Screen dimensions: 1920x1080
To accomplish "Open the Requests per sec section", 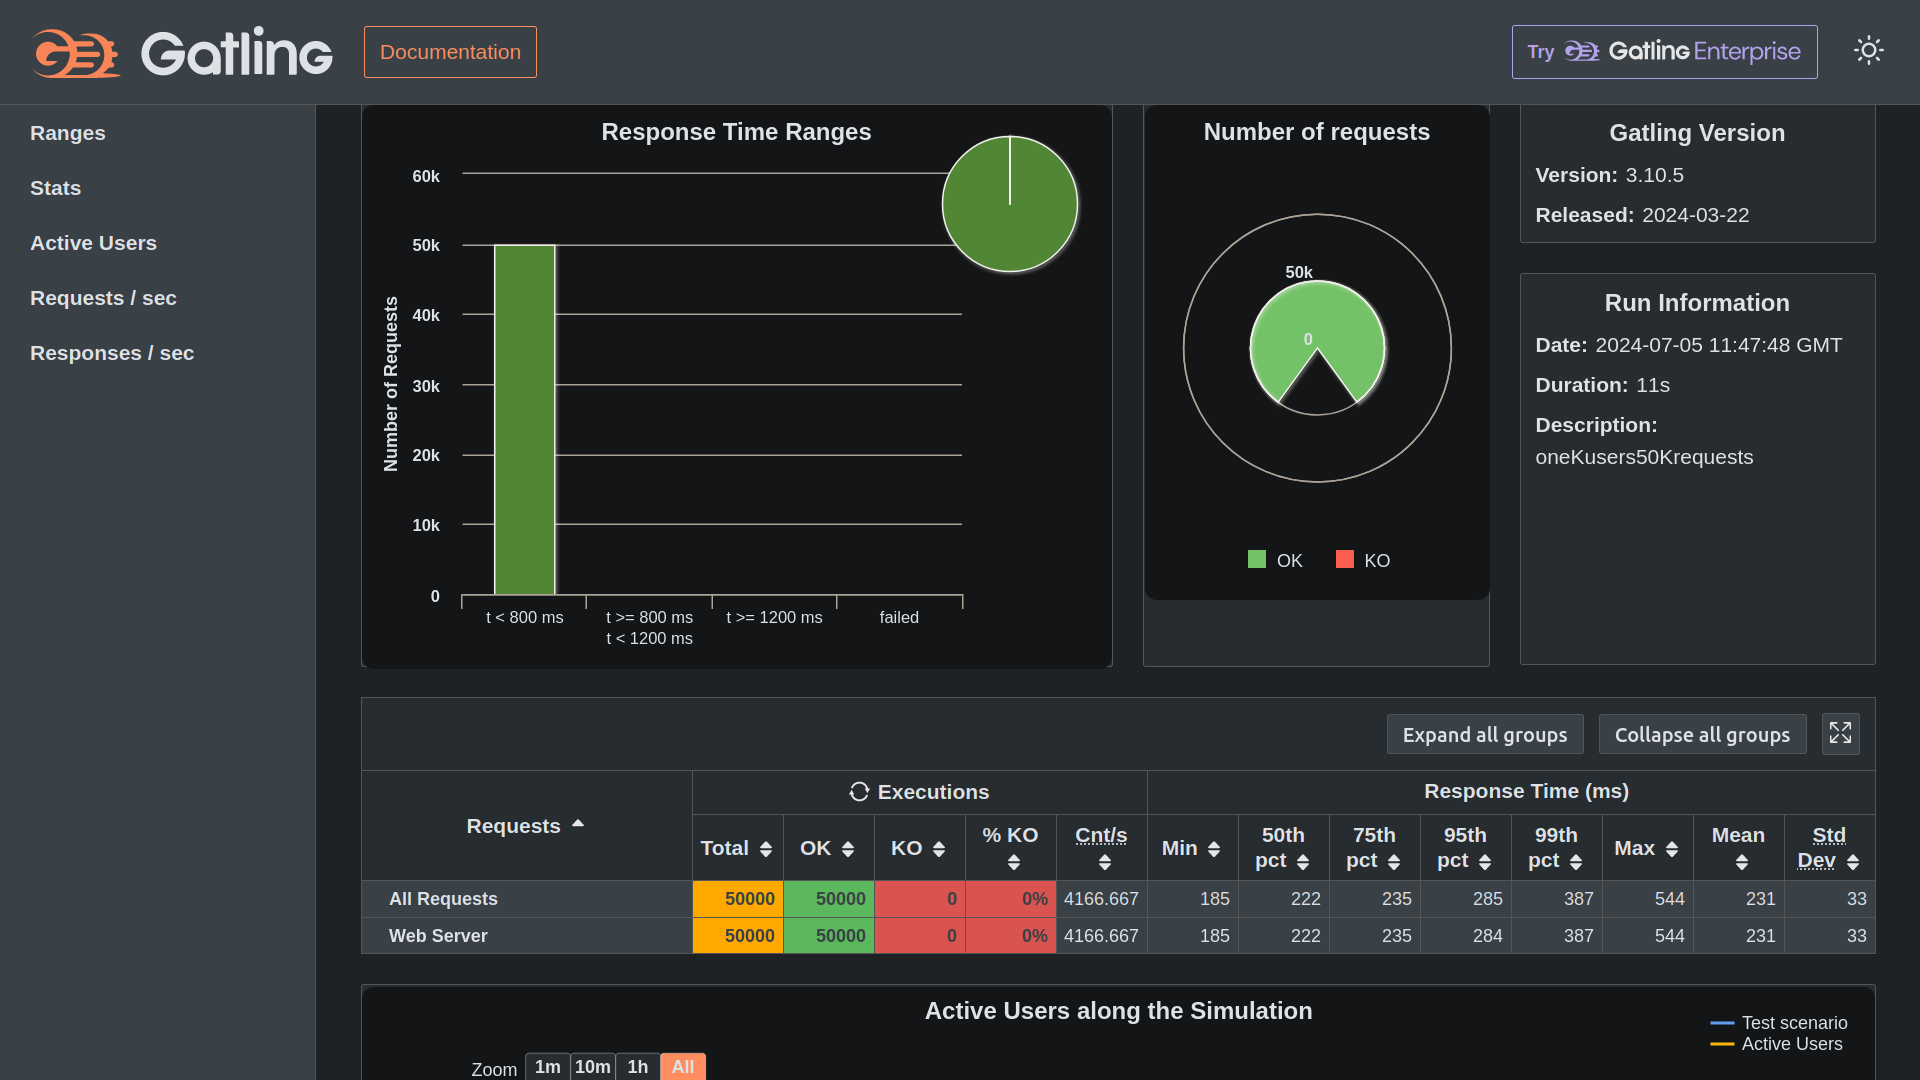I will coord(103,298).
